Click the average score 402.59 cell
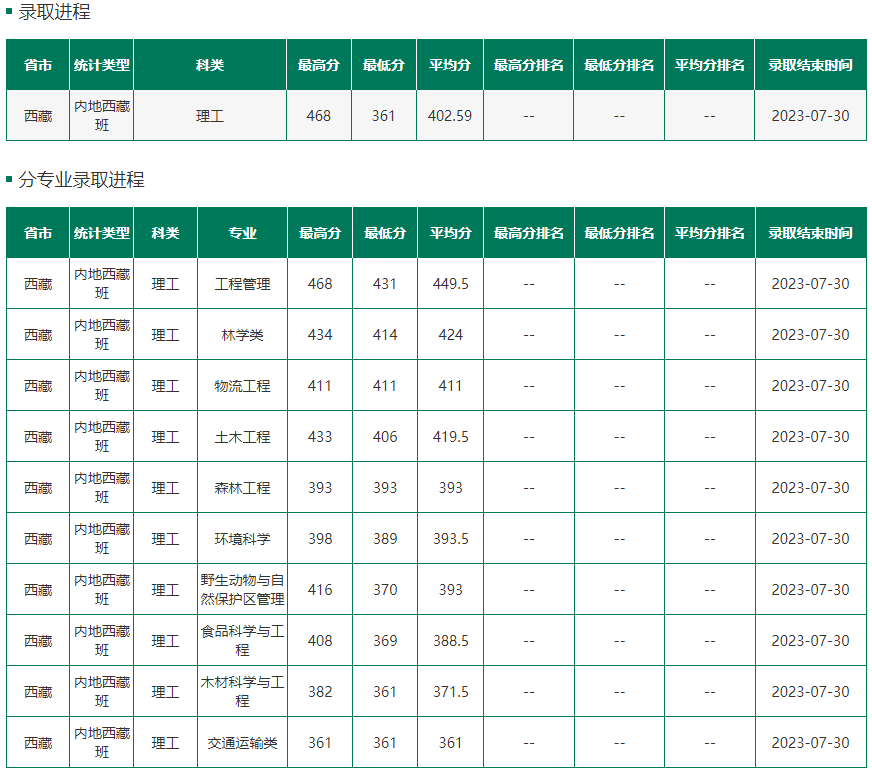The width and height of the screenshot is (872, 778). (450, 116)
